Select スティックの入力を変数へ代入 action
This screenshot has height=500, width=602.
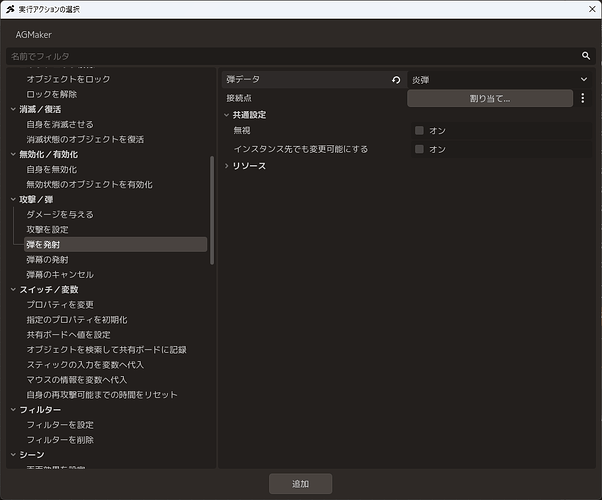[85, 365]
